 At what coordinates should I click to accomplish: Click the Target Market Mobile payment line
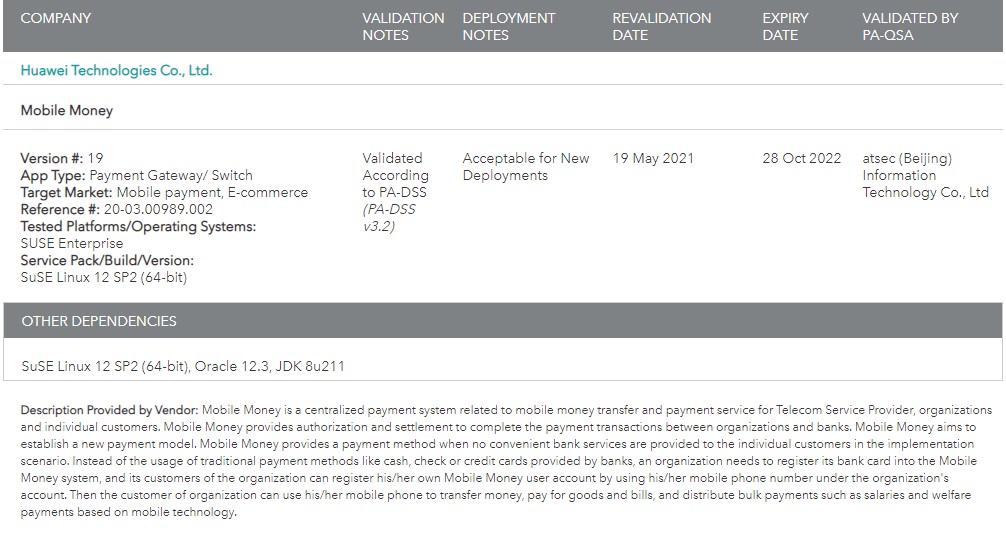pyautogui.click(x=164, y=192)
